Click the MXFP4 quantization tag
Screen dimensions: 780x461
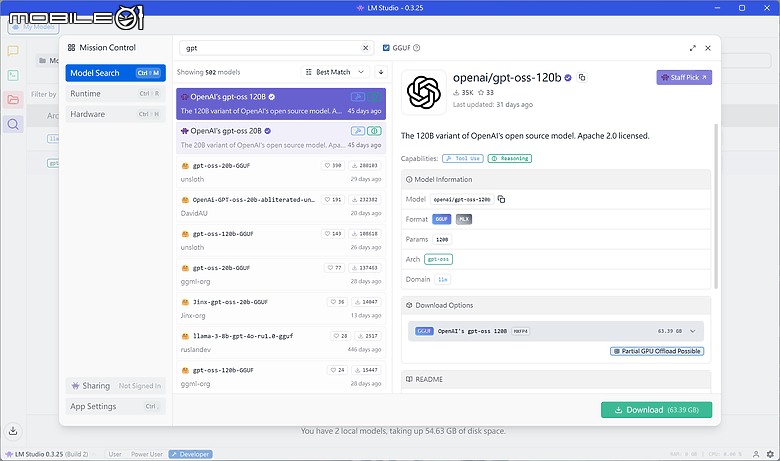[x=520, y=331]
